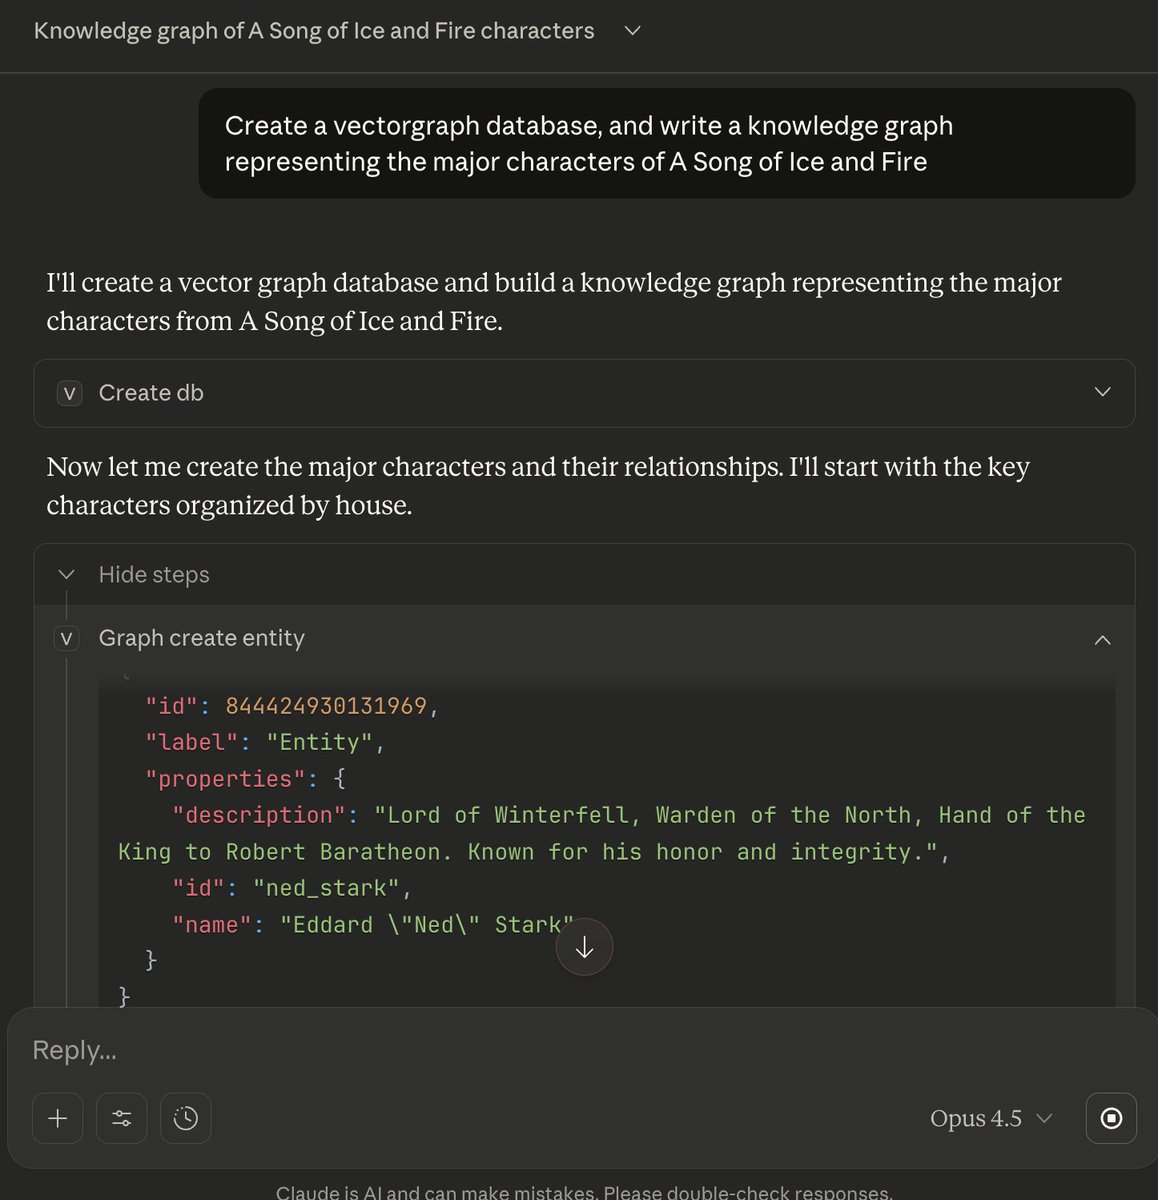Expand the Create db tool step chevron
Image resolution: width=1158 pixels, height=1200 pixels.
[x=1102, y=393]
